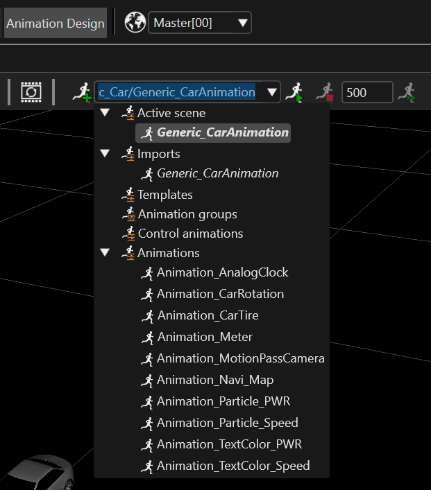Image resolution: width=431 pixels, height=491 pixels.
Task: Open the Master[00] dropdown
Action: (200, 23)
